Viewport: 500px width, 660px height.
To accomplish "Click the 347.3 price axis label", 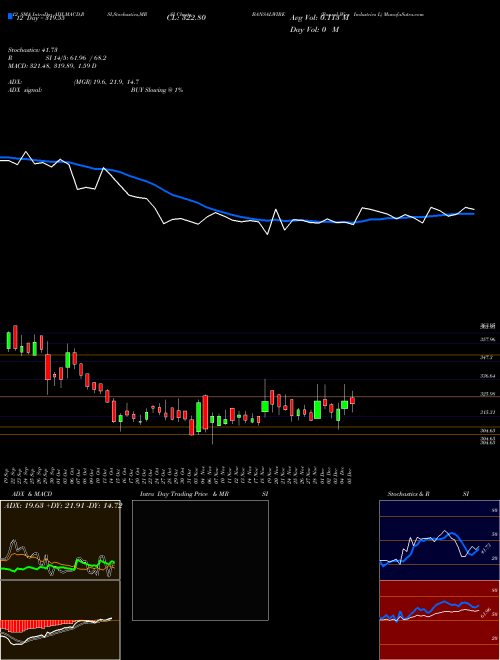I will coord(486,357).
